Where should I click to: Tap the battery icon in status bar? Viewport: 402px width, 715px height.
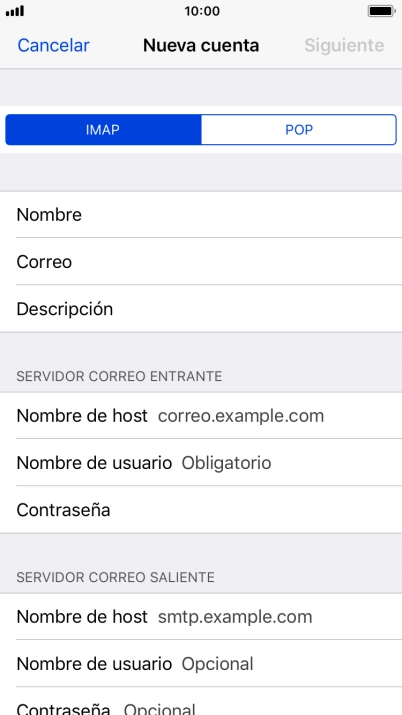[381, 11]
